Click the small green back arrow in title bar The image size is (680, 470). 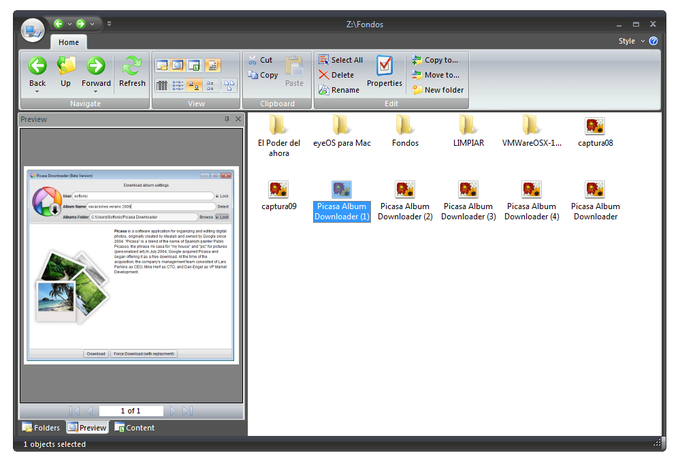[59, 24]
